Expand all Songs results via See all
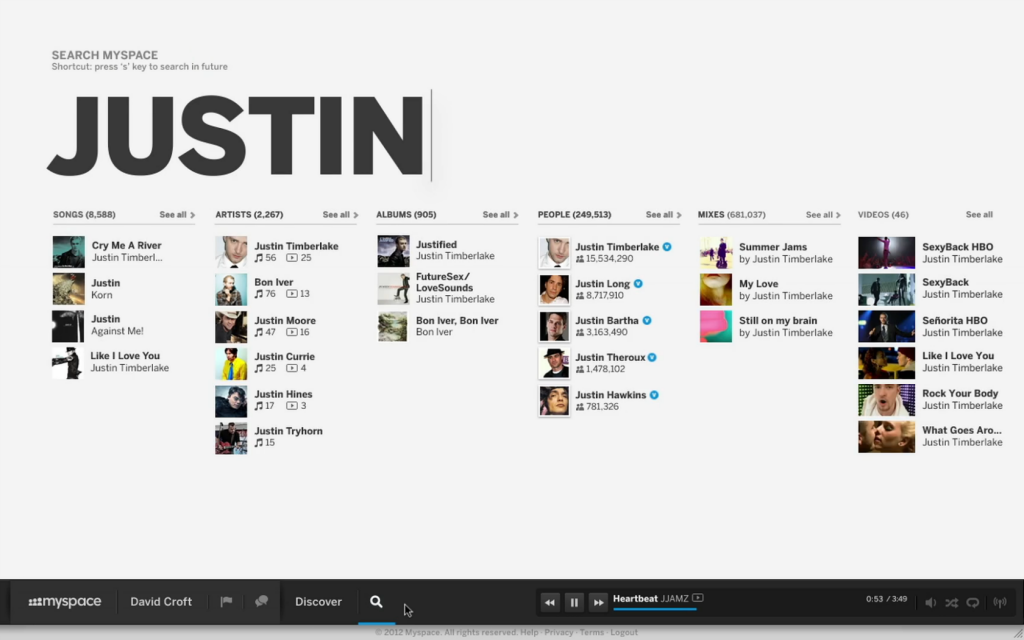 [177, 214]
